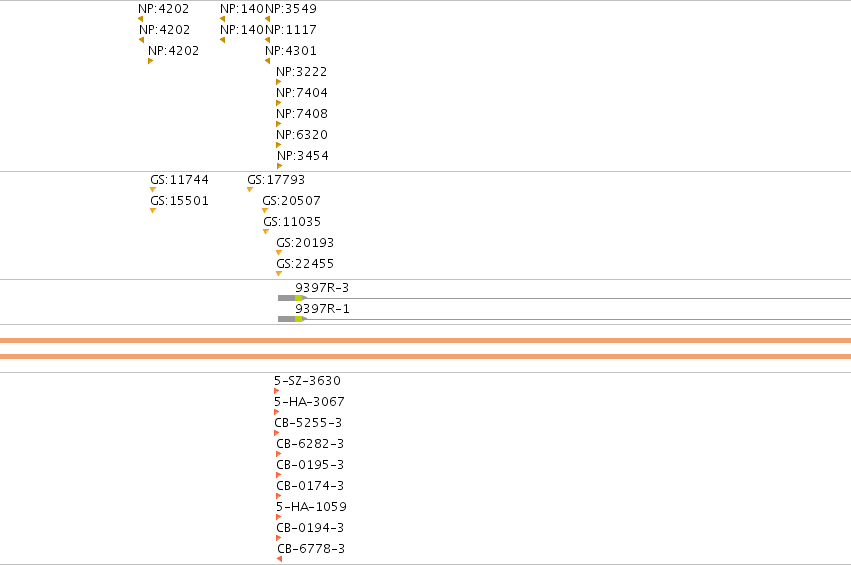Image resolution: width=851 pixels, height=565 pixels.
Task: Open the GS:22455 feature label
Action: click(x=305, y=264)
